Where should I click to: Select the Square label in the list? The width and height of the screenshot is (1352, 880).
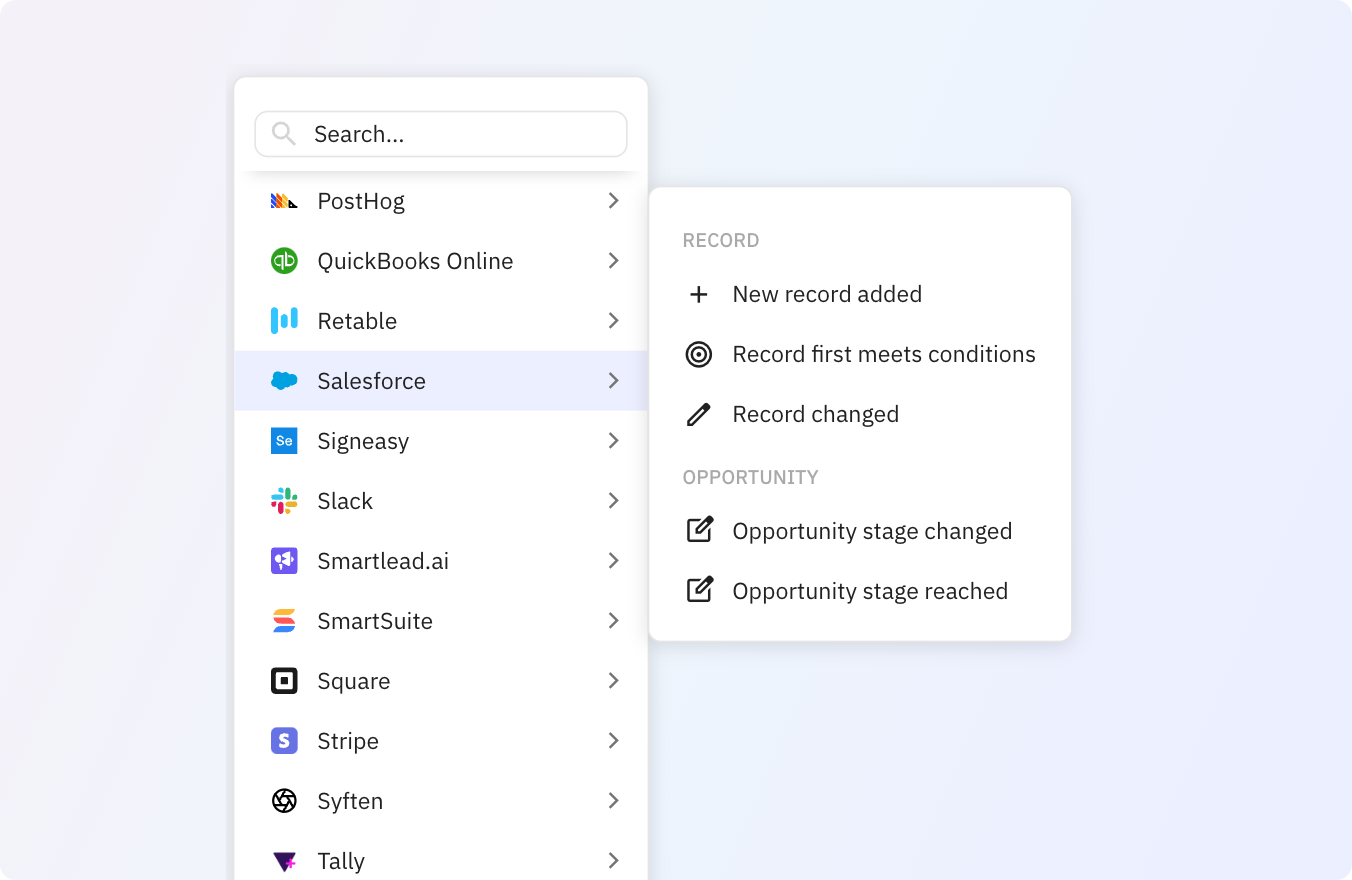point(354,681)
